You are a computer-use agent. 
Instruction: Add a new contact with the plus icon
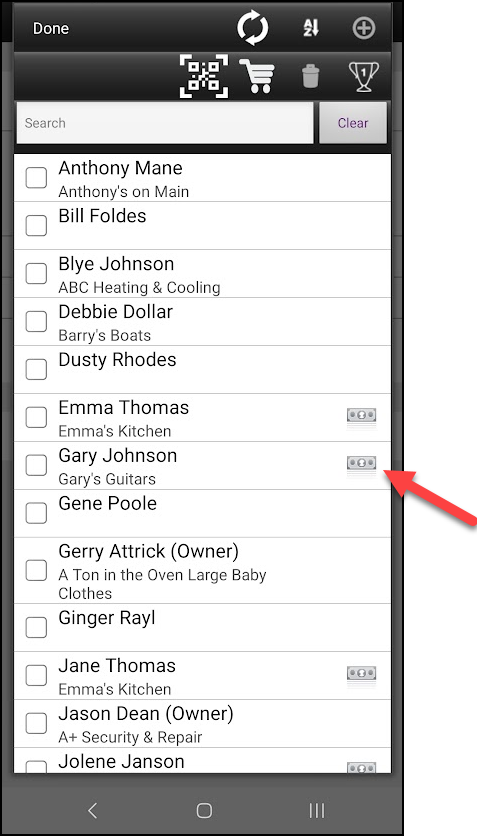(364, 28)
